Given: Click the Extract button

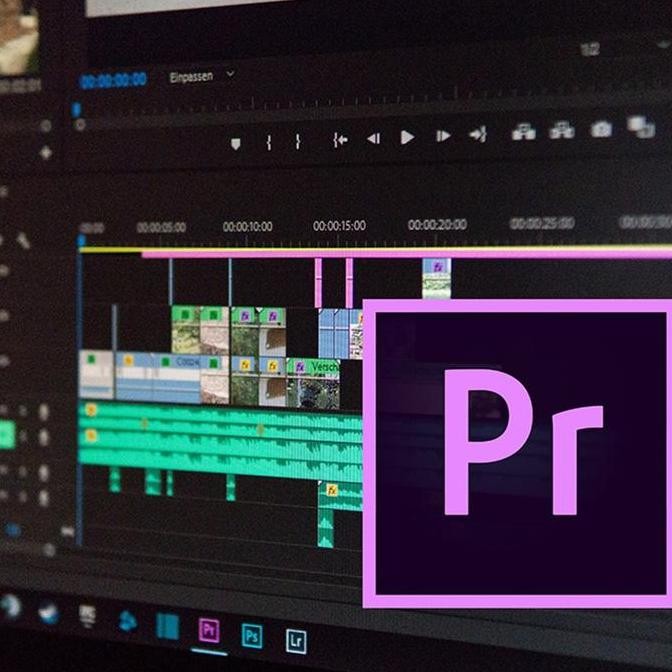Looking at the screenshot, I should 562,130.
